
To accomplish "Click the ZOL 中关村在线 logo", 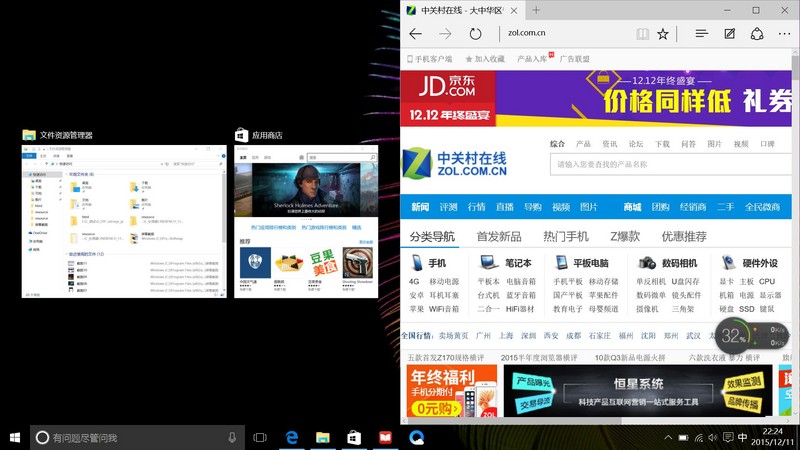I will point(454,163).
